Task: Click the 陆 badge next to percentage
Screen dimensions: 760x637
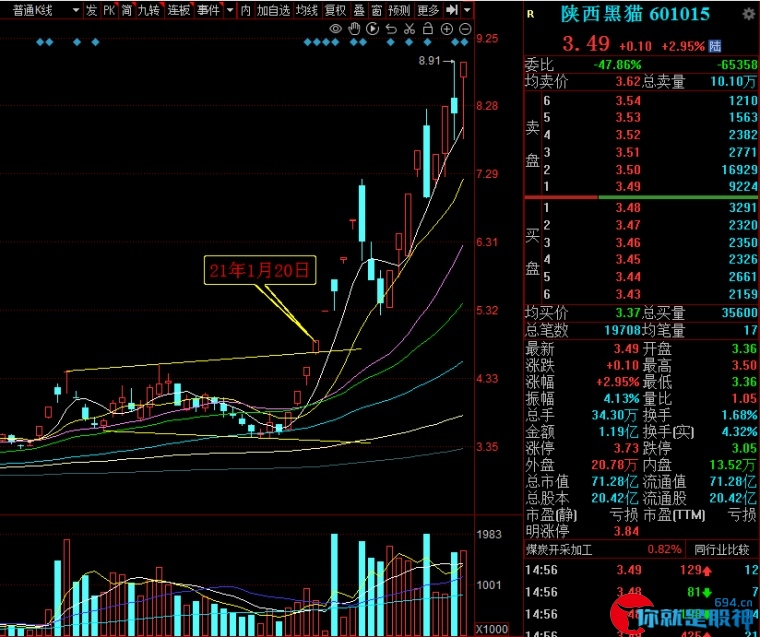Action: click(715, 46)
